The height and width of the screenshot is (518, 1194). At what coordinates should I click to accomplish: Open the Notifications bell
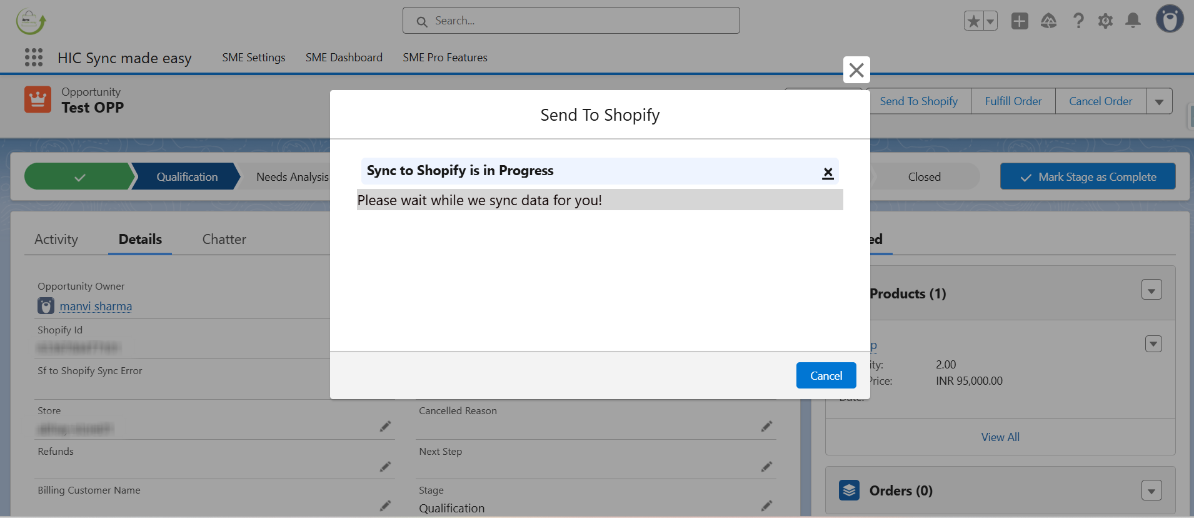[x=1133, y=21]
